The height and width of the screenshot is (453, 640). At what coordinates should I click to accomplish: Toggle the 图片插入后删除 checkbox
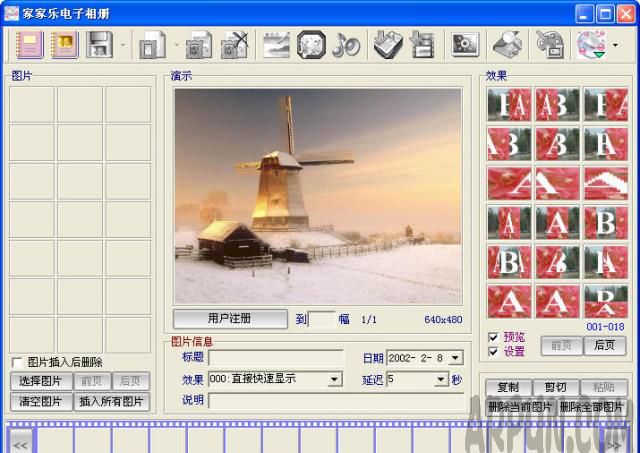(17, 362)
